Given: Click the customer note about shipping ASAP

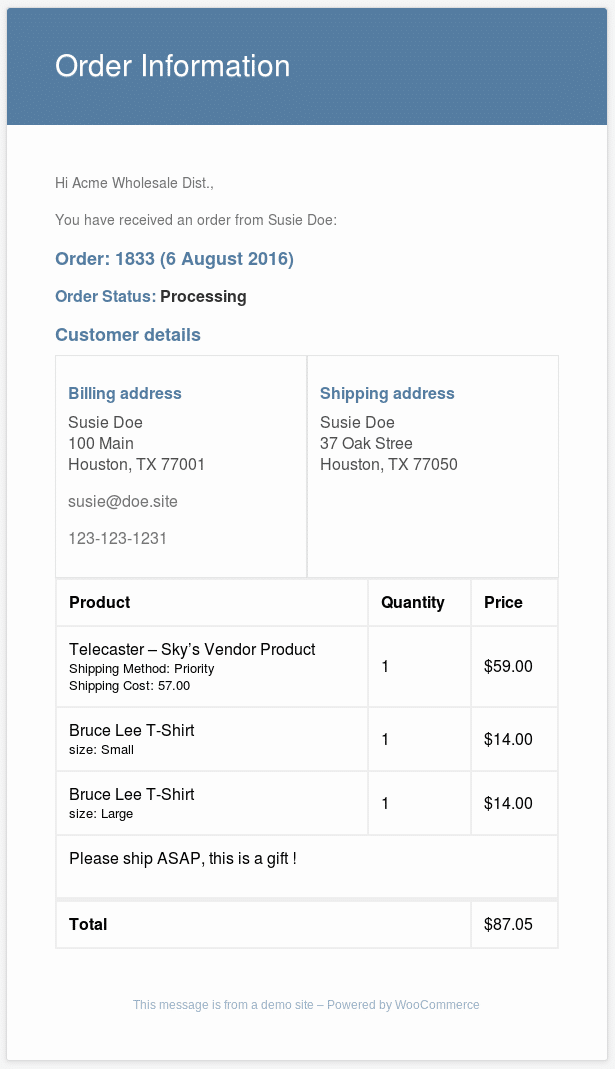Looking at the screenshot, I should tap(183, 858).
